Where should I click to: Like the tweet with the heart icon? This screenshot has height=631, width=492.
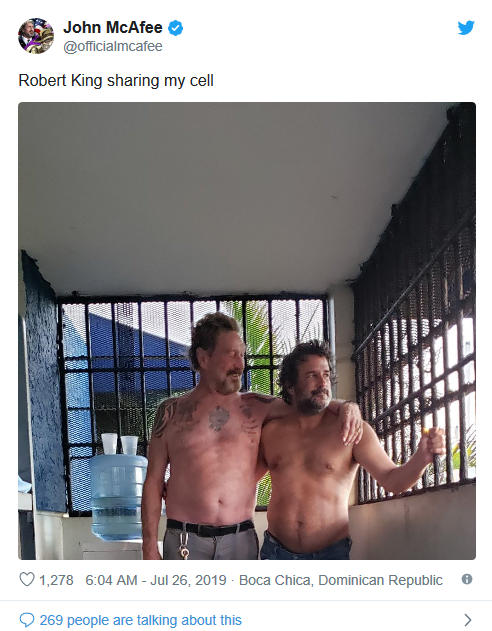click(27, 579)
